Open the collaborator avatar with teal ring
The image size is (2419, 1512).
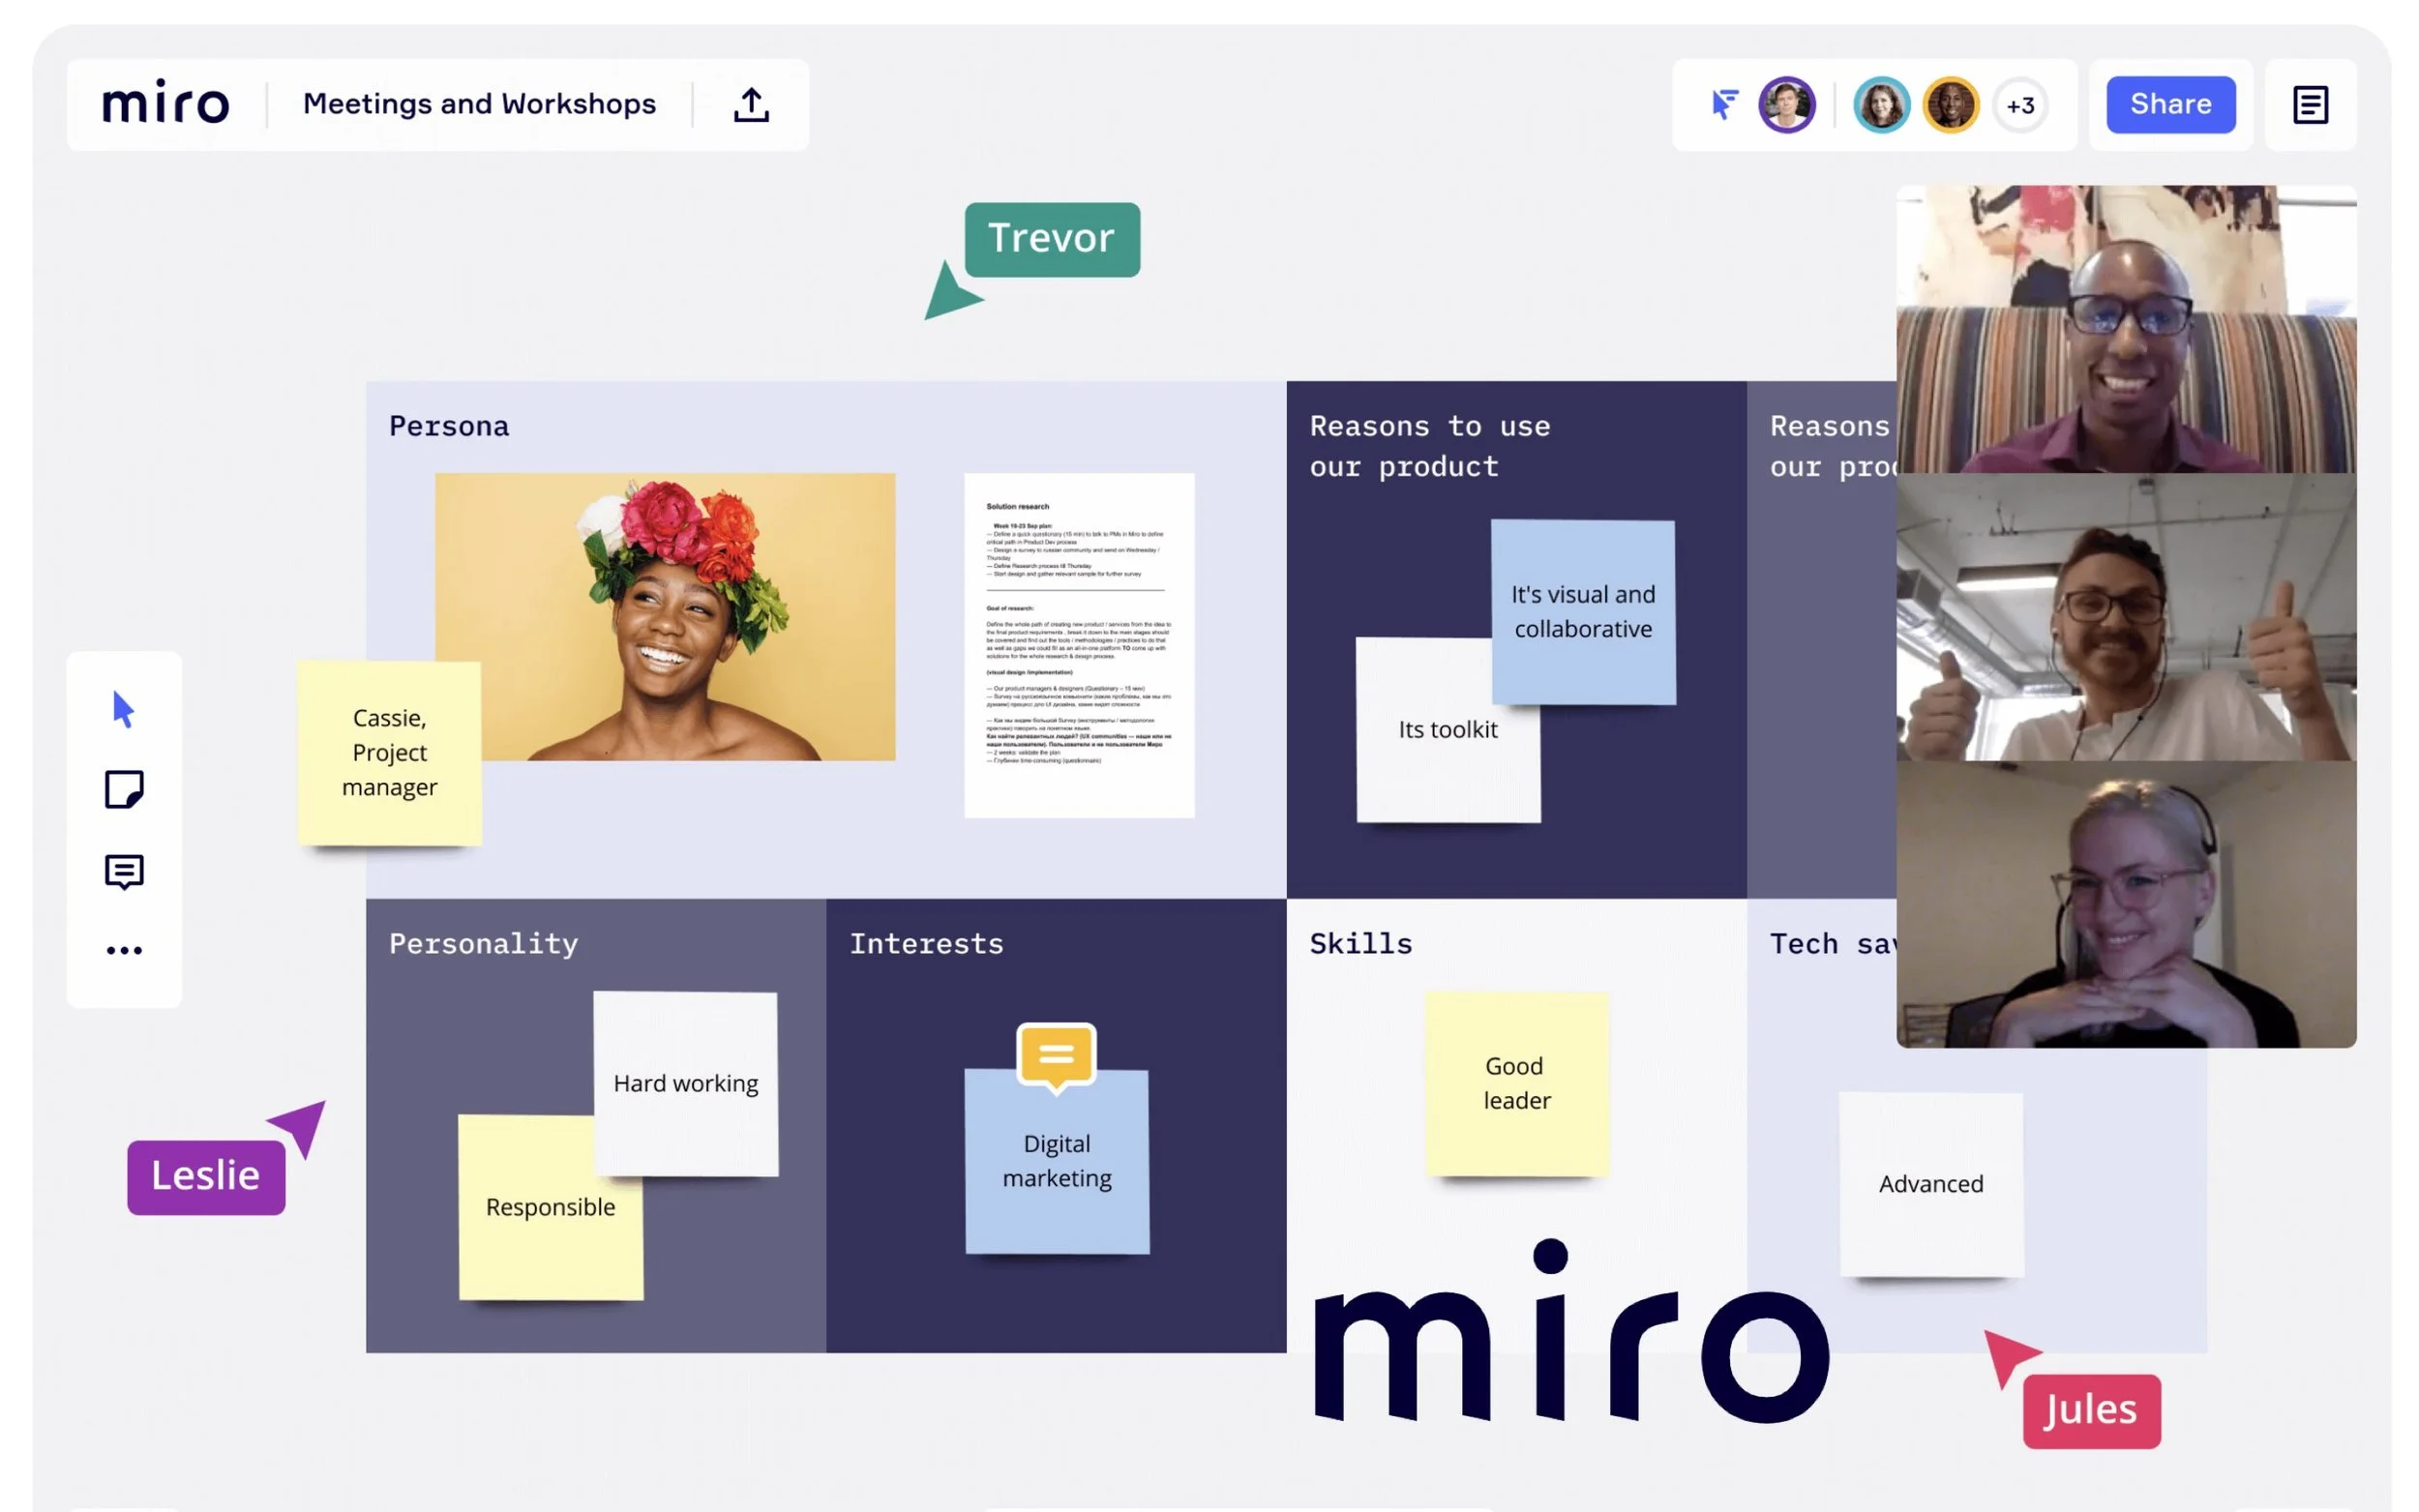1881,104
